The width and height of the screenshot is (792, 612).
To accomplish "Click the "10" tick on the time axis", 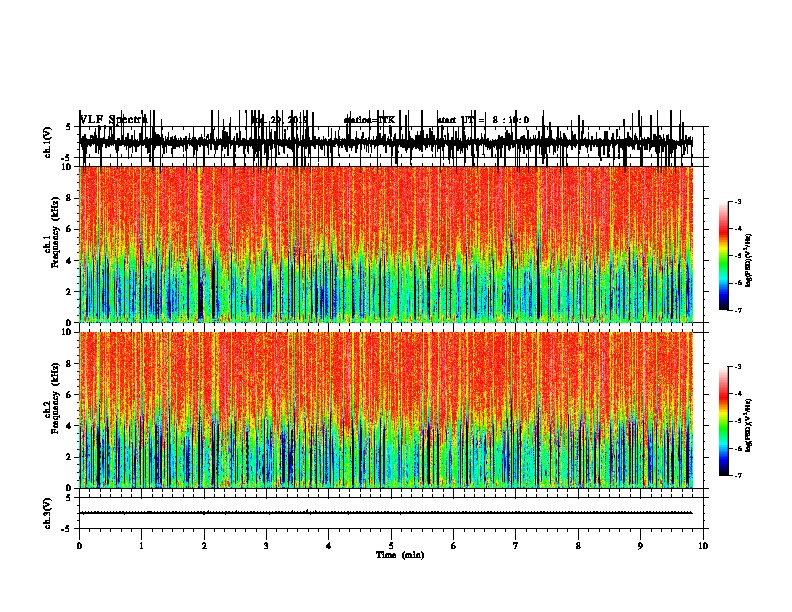I will (x=703, y=546).
